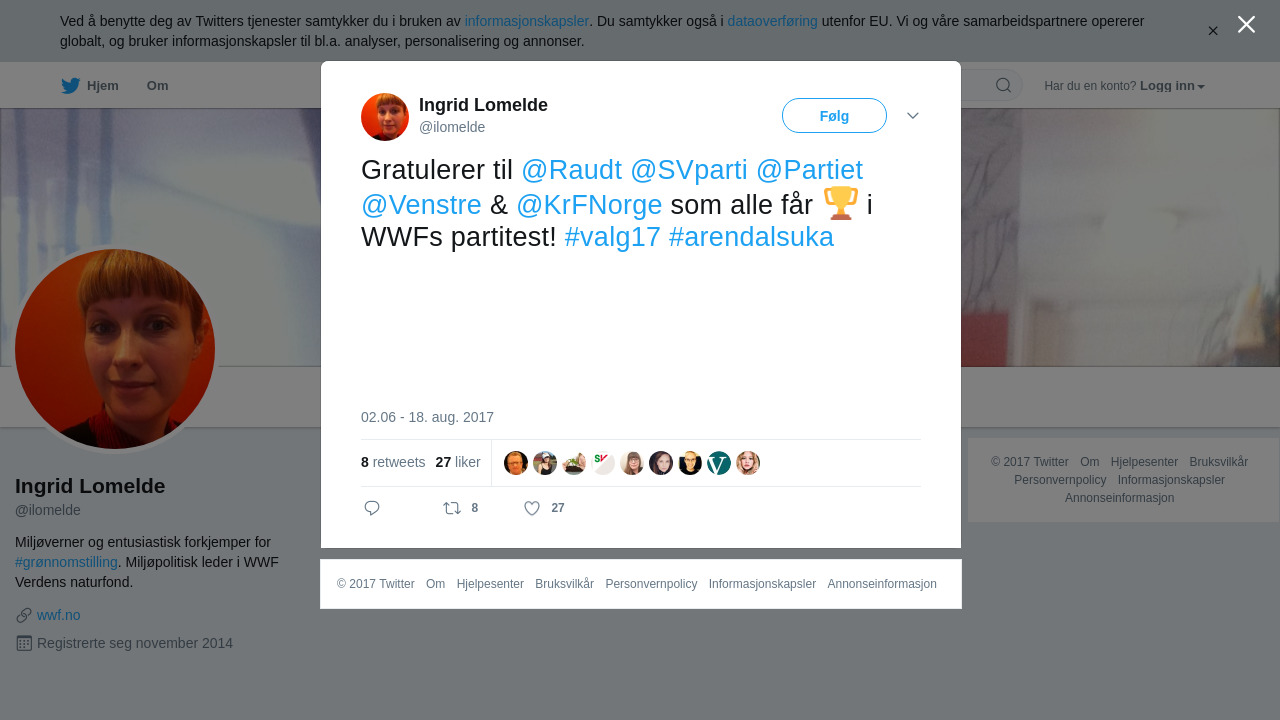Open the #arendalsuka hashtag link
Screen dimensions: 1280x720
751,237
